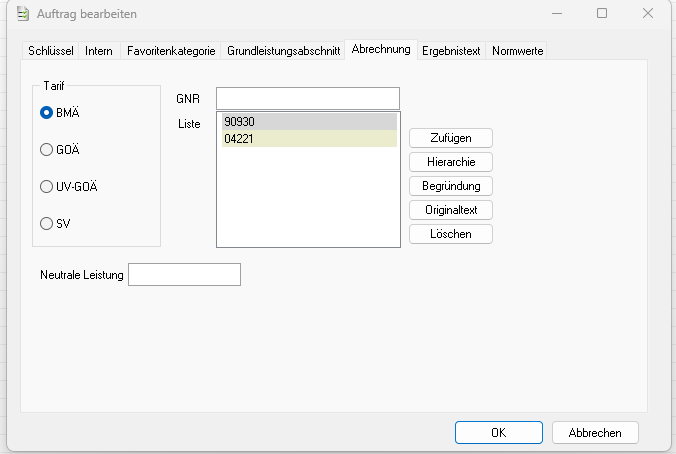Click the Begründung button
The image size is (676, 454).
451,186
